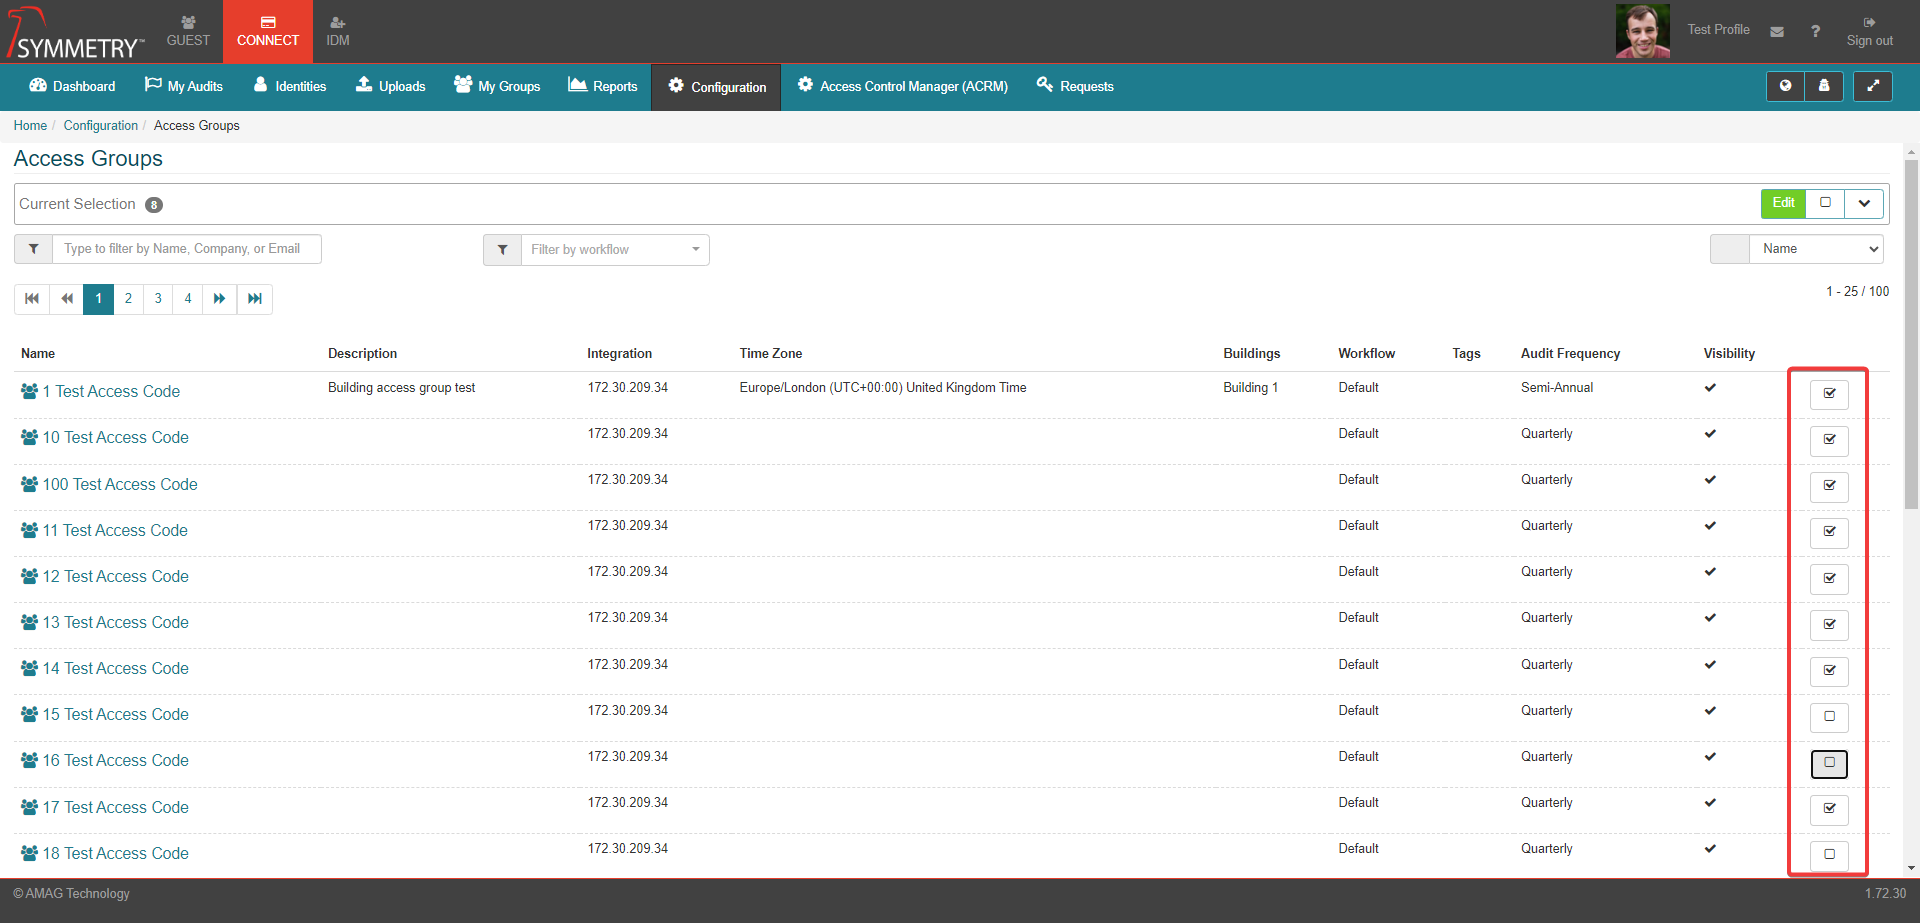Open the Home breadcrumb link
Screen dimensions: 1920x923
(x=30, y=125)
